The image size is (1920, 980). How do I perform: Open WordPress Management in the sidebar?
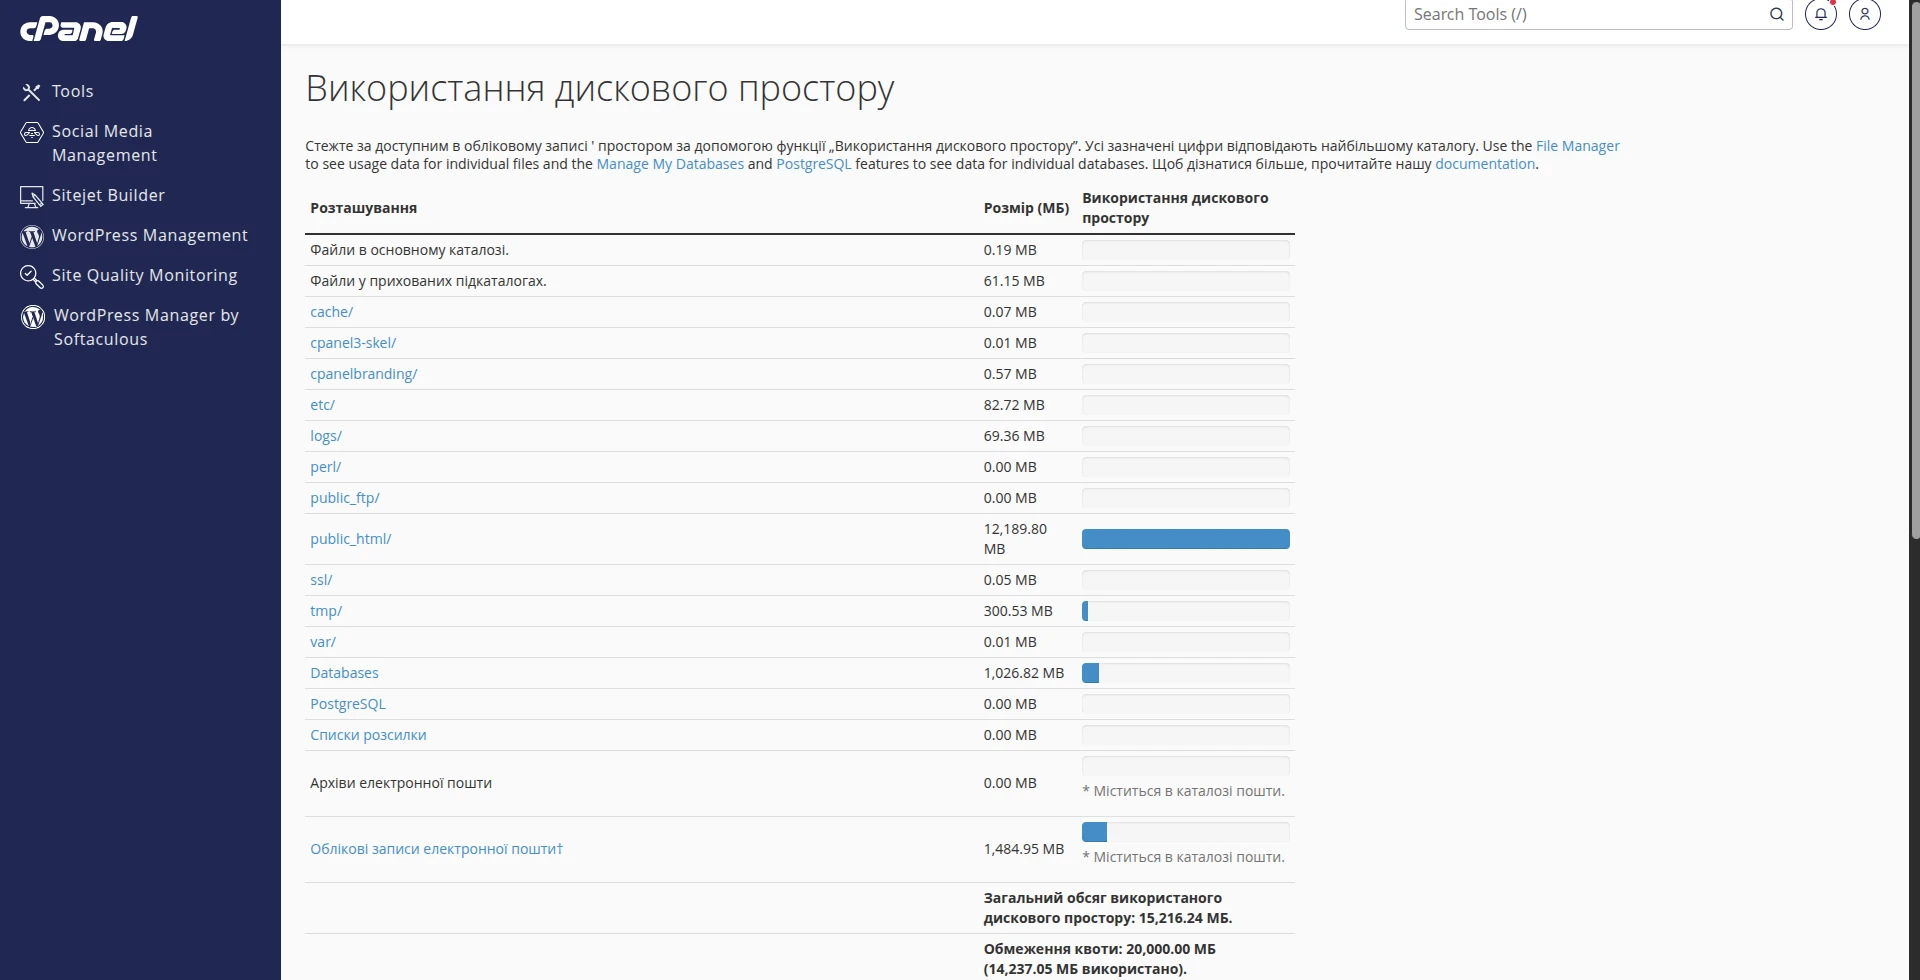pos(152,234)
